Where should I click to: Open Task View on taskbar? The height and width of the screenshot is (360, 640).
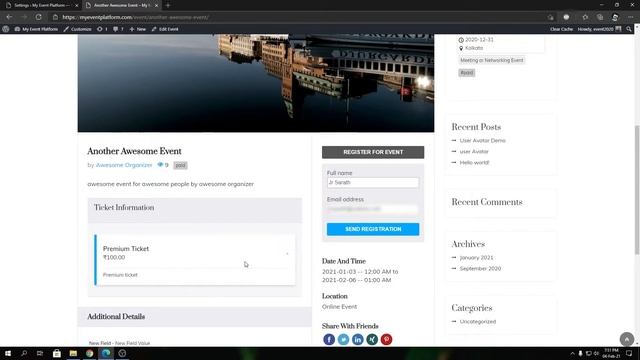click(x=40, y=353)
